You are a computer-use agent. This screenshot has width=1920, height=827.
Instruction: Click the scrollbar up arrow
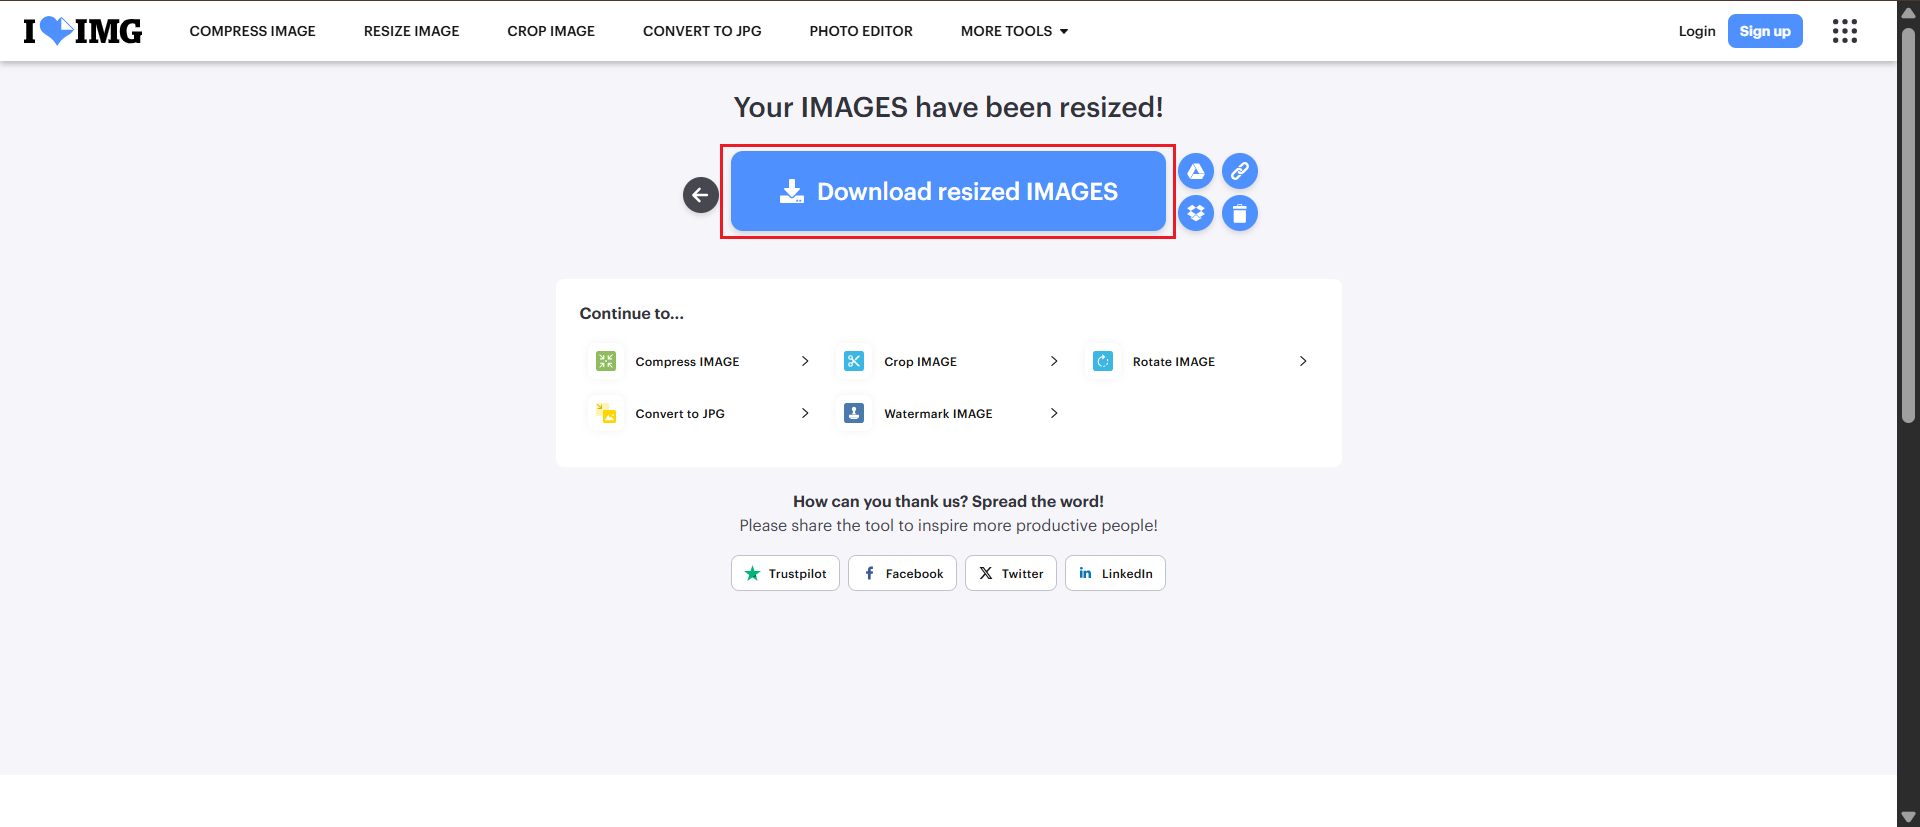tap(1908, 12)
